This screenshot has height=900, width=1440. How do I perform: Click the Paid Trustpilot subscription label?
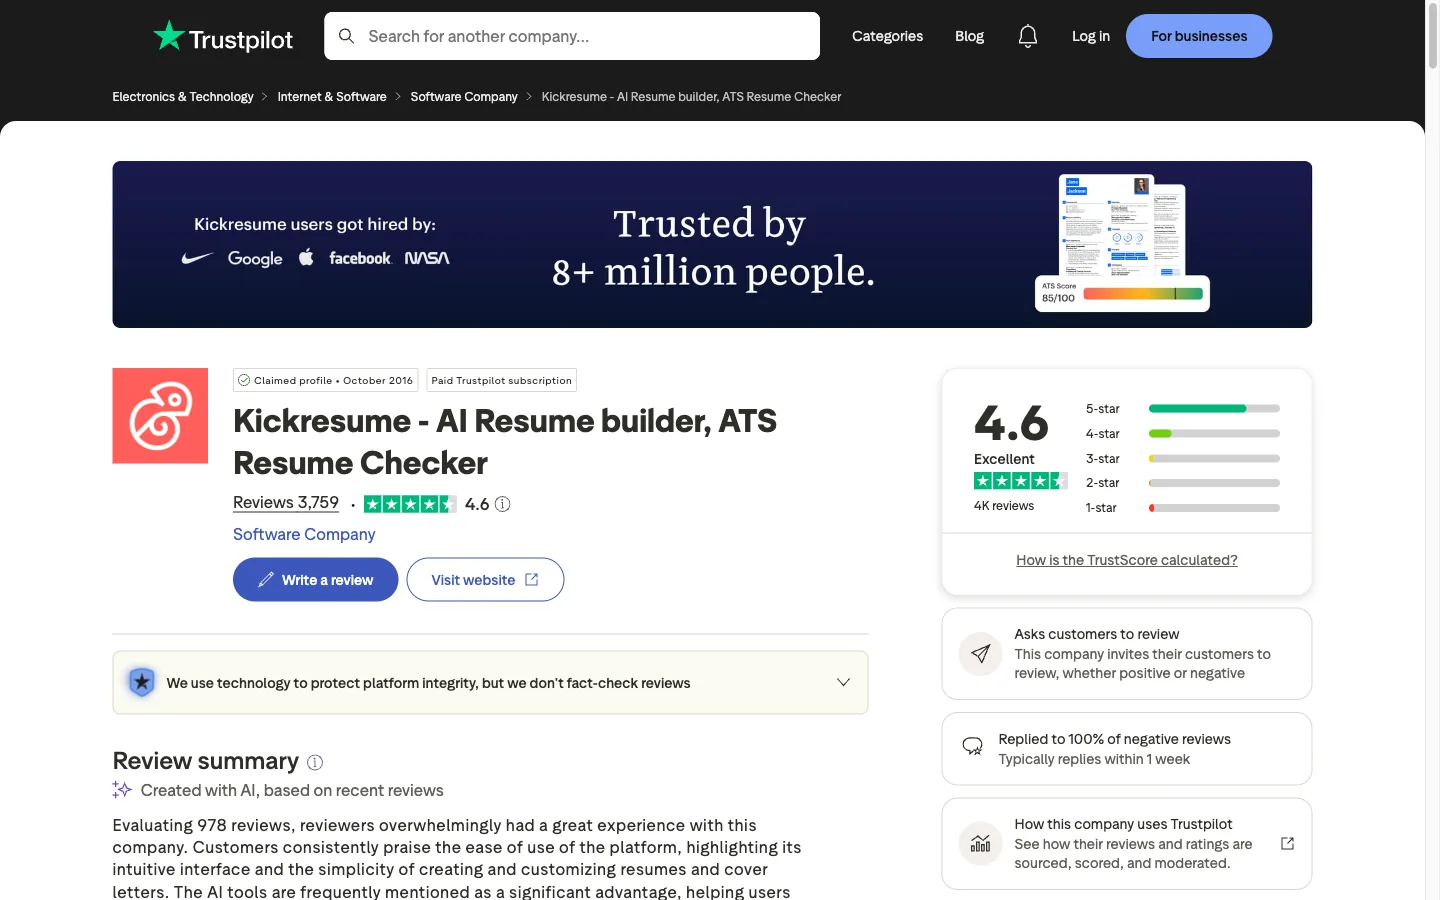click(x=502, y=380)
